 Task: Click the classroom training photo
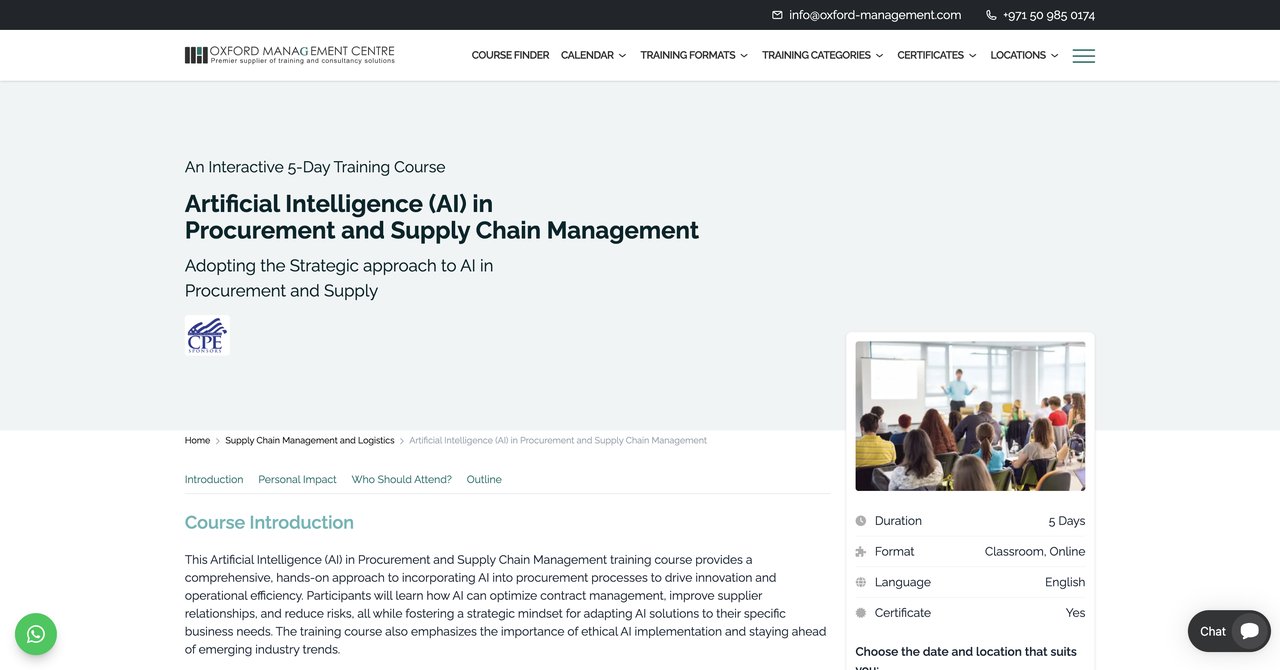(x=970, y=416)
